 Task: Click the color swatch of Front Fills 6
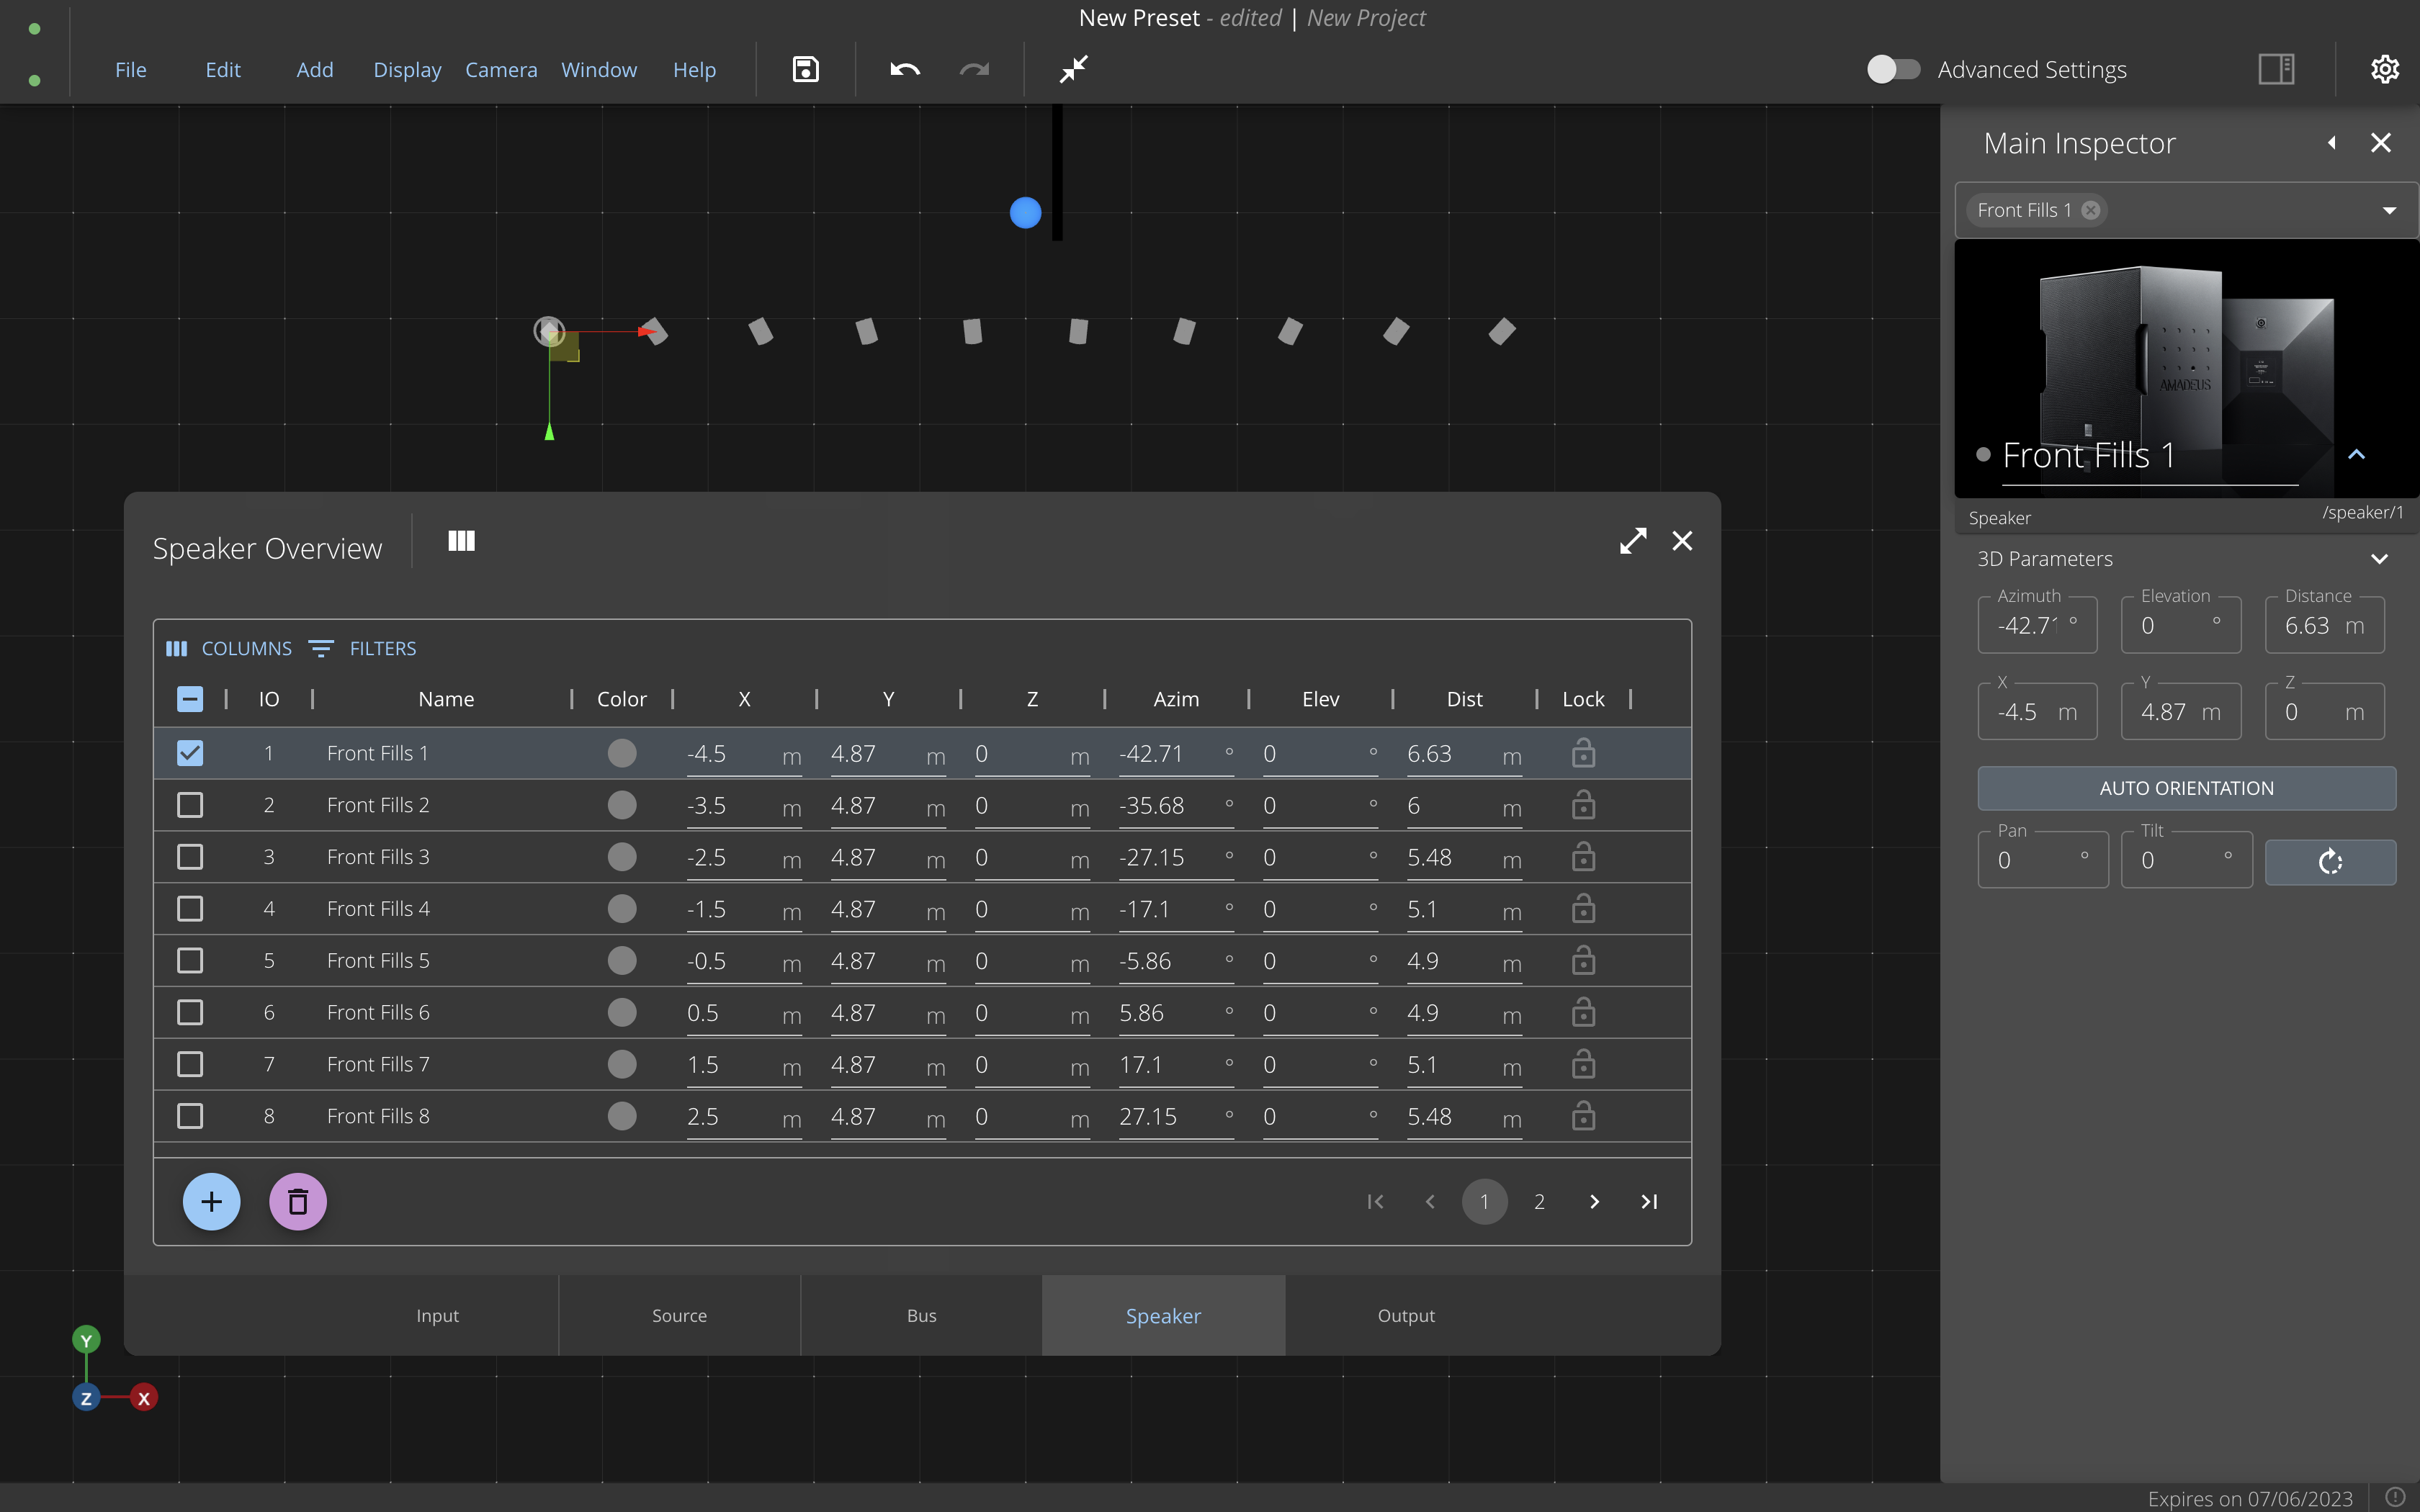pyautogui.click(x=622, y=1012)
